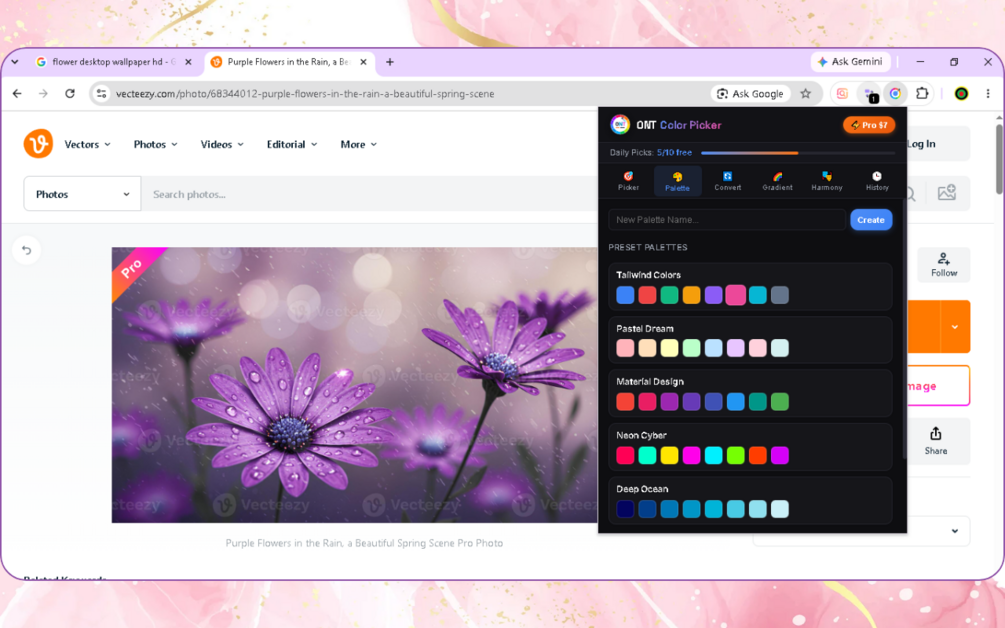This screenshot has height=628, width=1005.
Task: Focus the New Palette Name field
Action: coord(727,220)
